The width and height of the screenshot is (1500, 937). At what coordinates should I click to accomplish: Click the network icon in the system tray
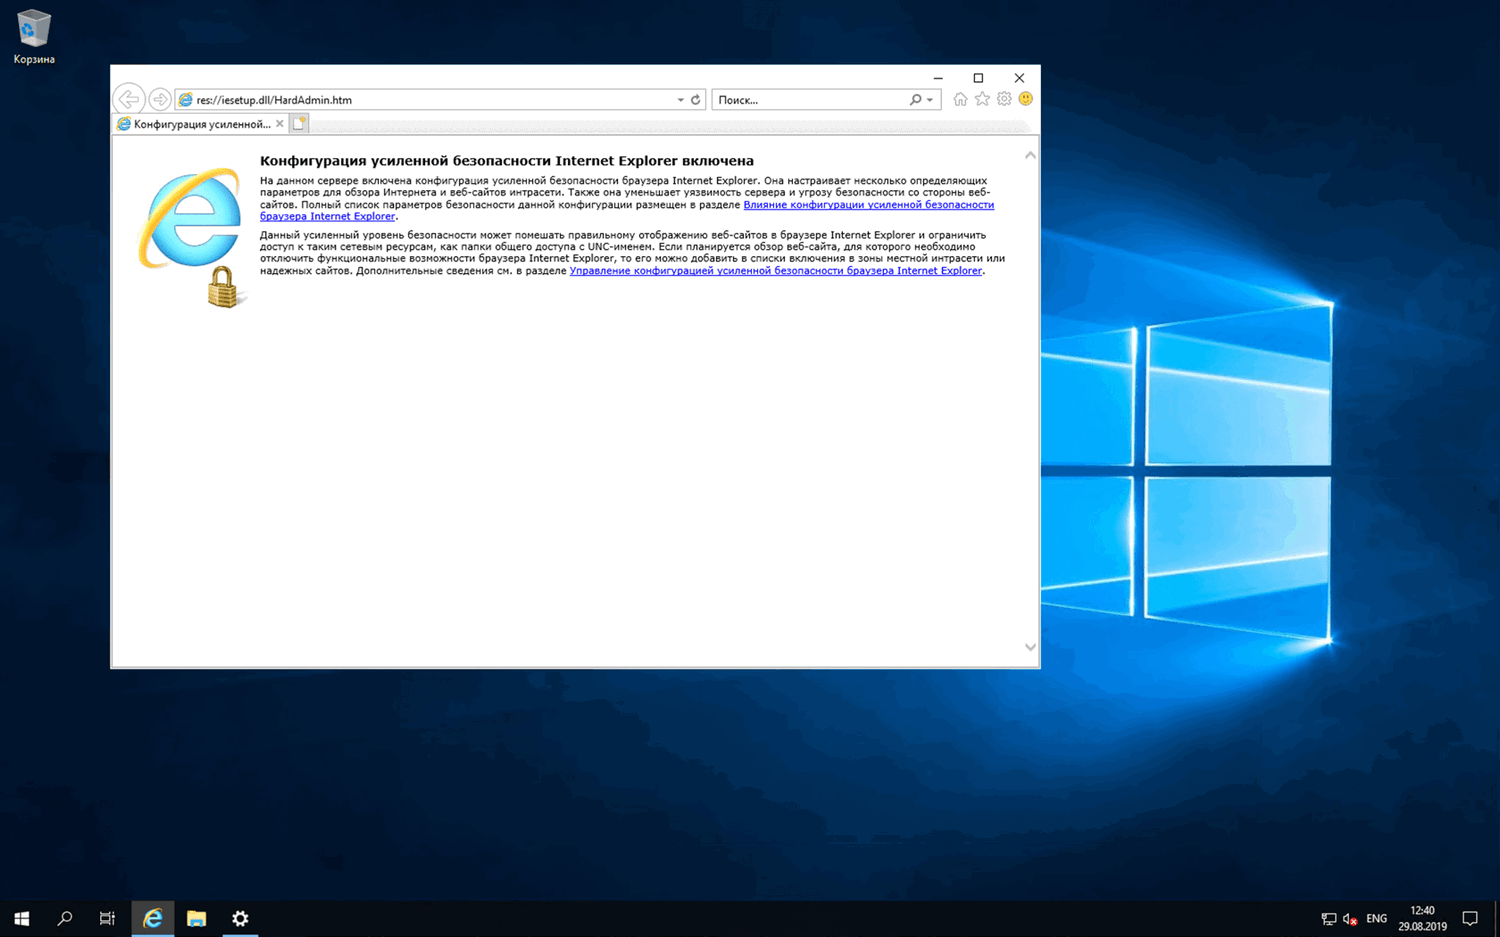[x=1328, y=919]
